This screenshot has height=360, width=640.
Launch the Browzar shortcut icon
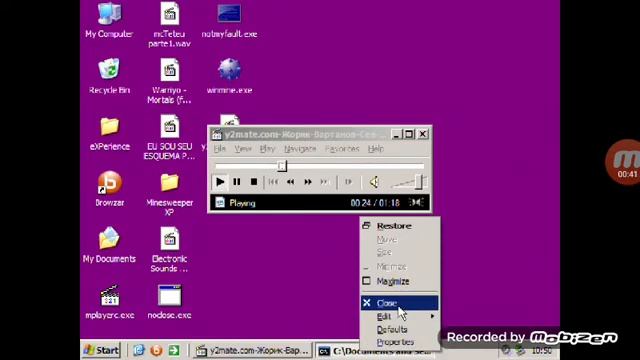(109, 189)
